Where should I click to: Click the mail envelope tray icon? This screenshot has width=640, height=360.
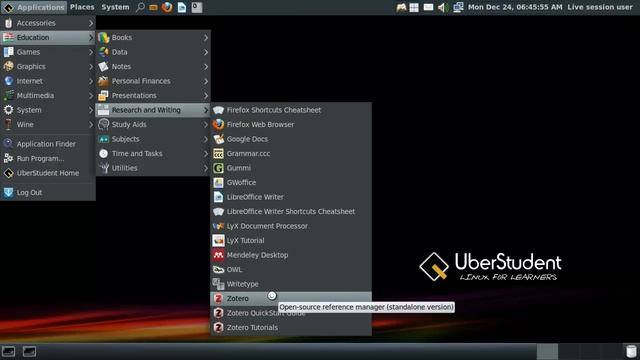[x=428, y=7]
